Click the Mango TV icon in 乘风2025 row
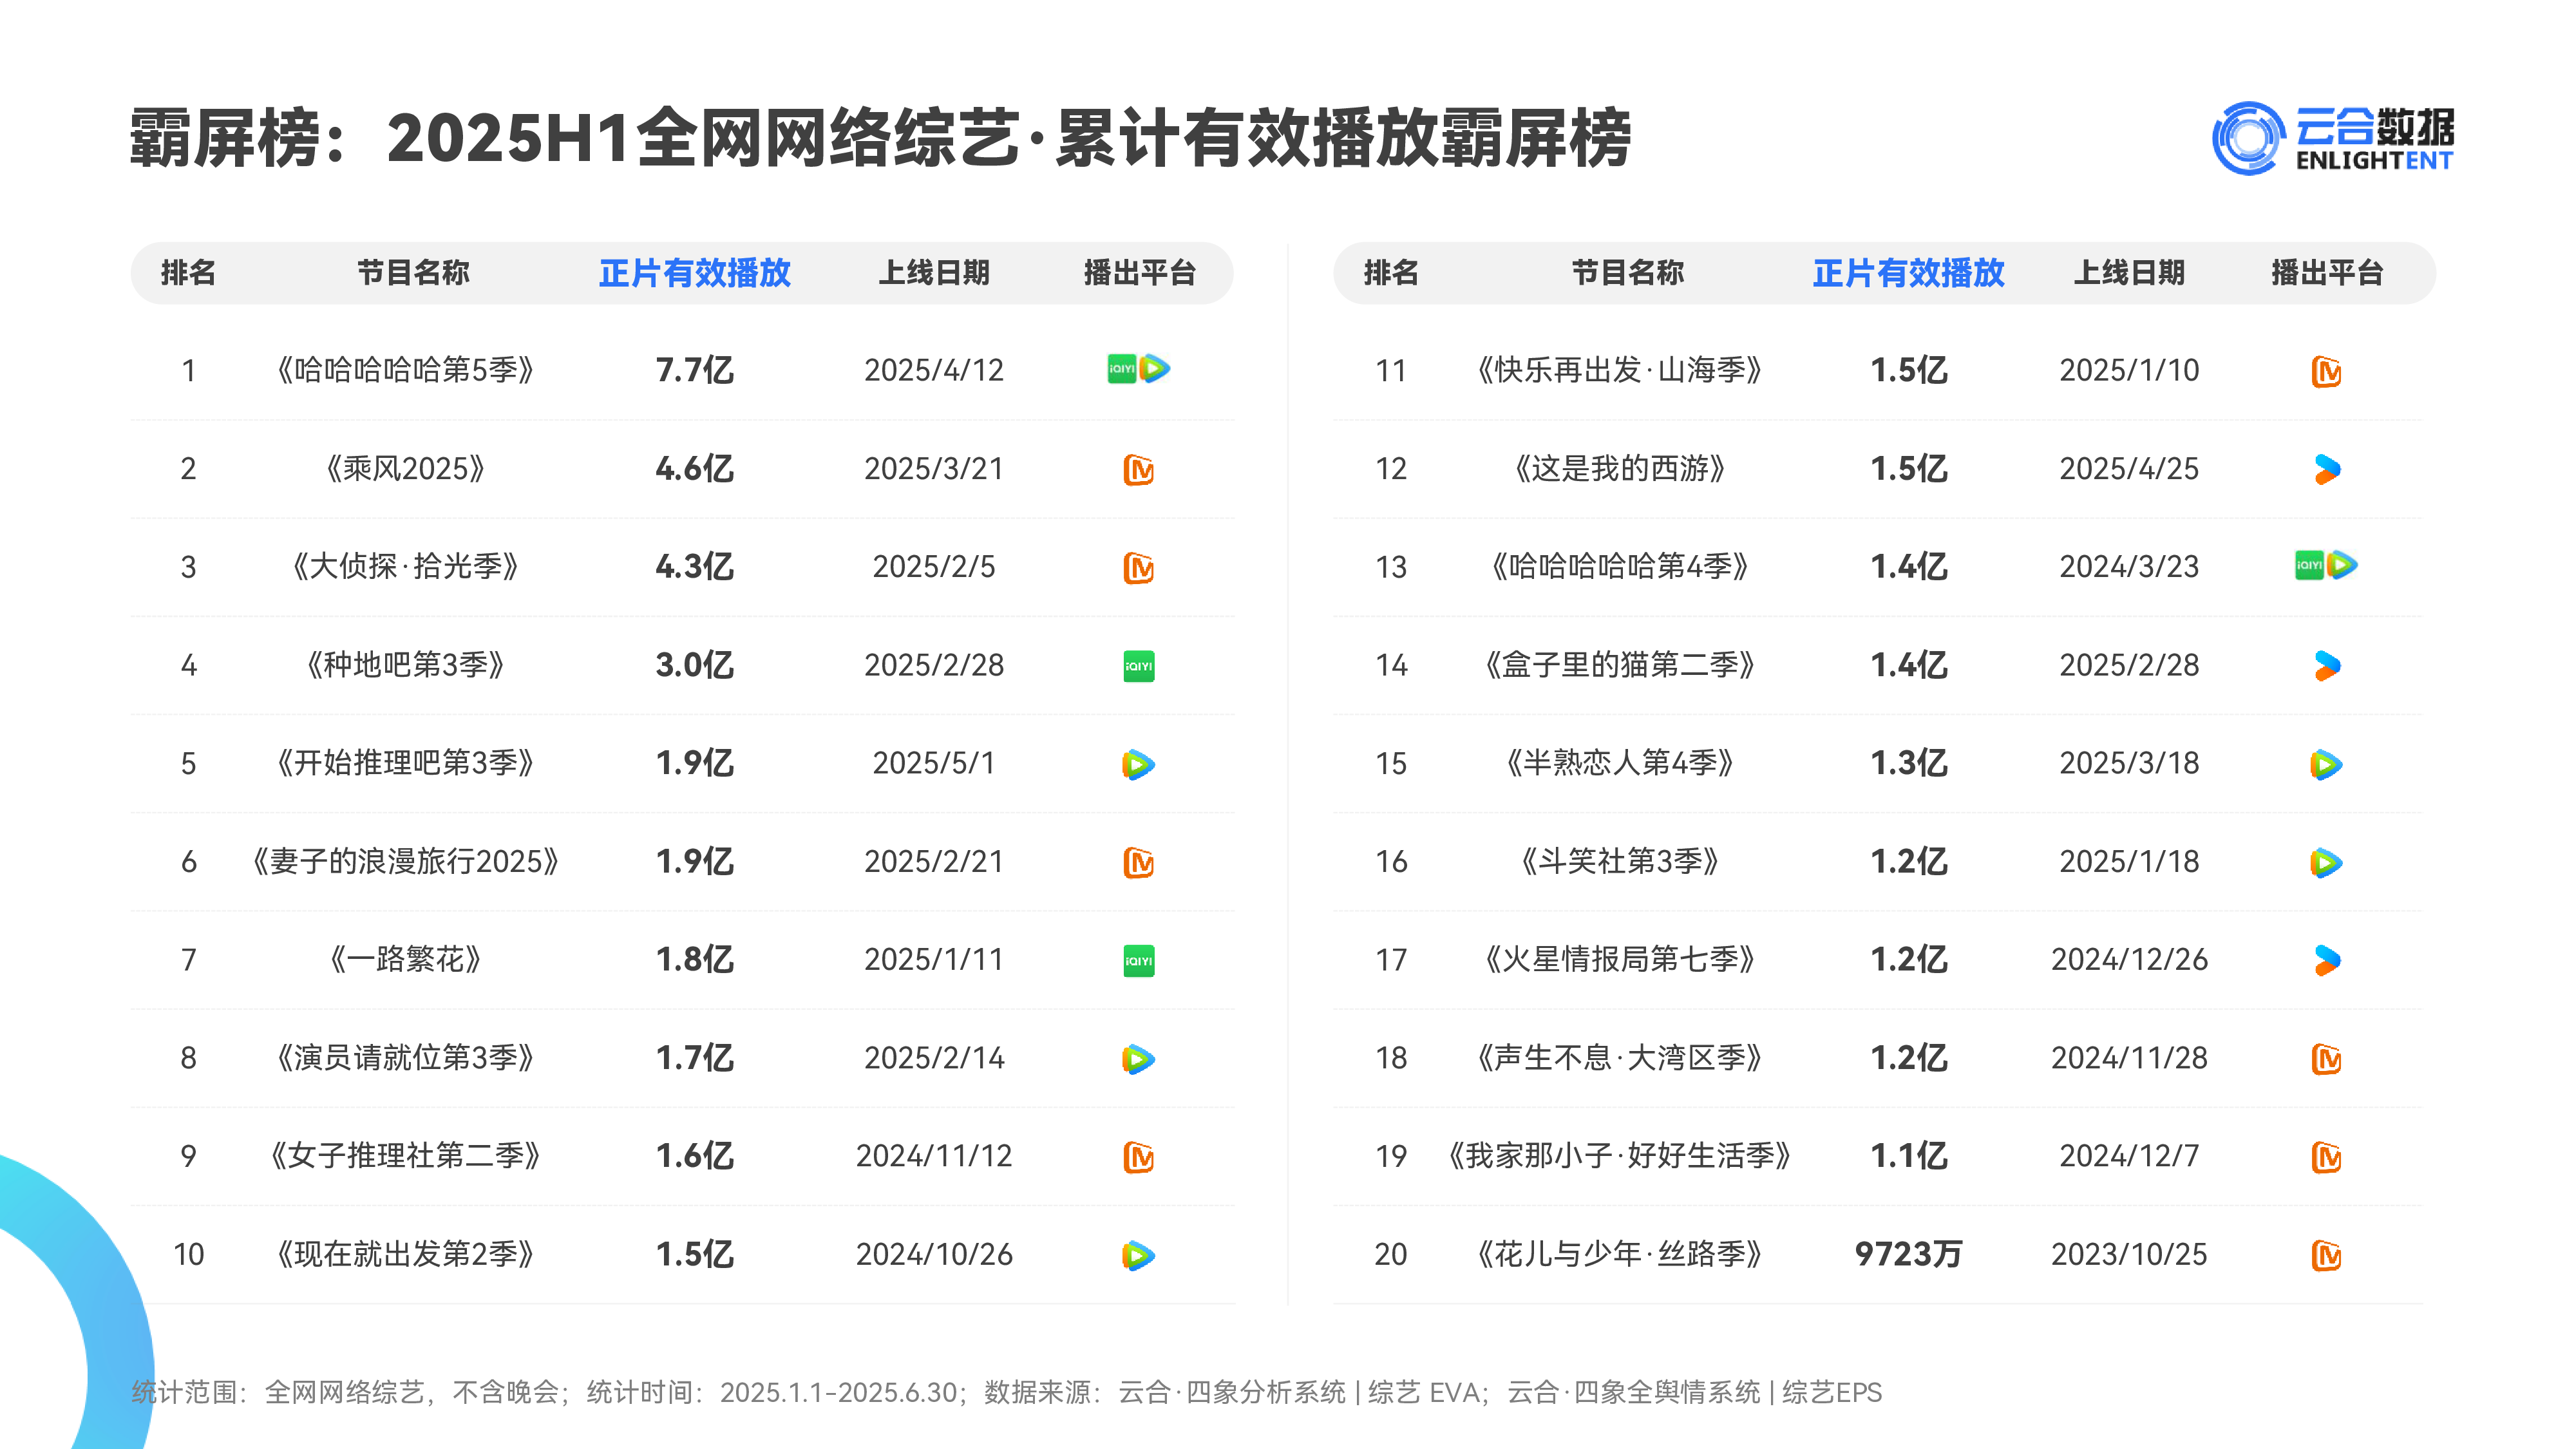This screenshot has height=1449, width=2576. pos(1138,469)
